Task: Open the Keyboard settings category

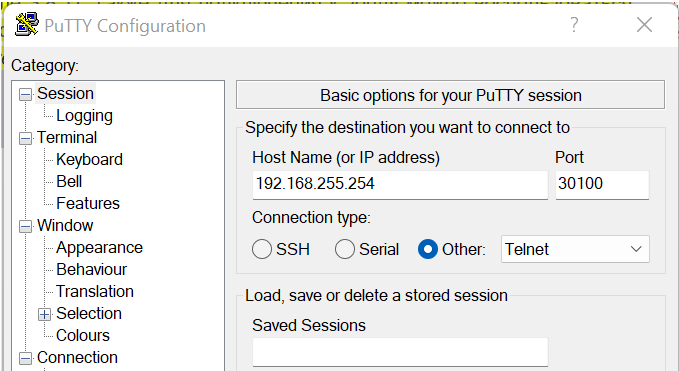Action: pos(89,160)
